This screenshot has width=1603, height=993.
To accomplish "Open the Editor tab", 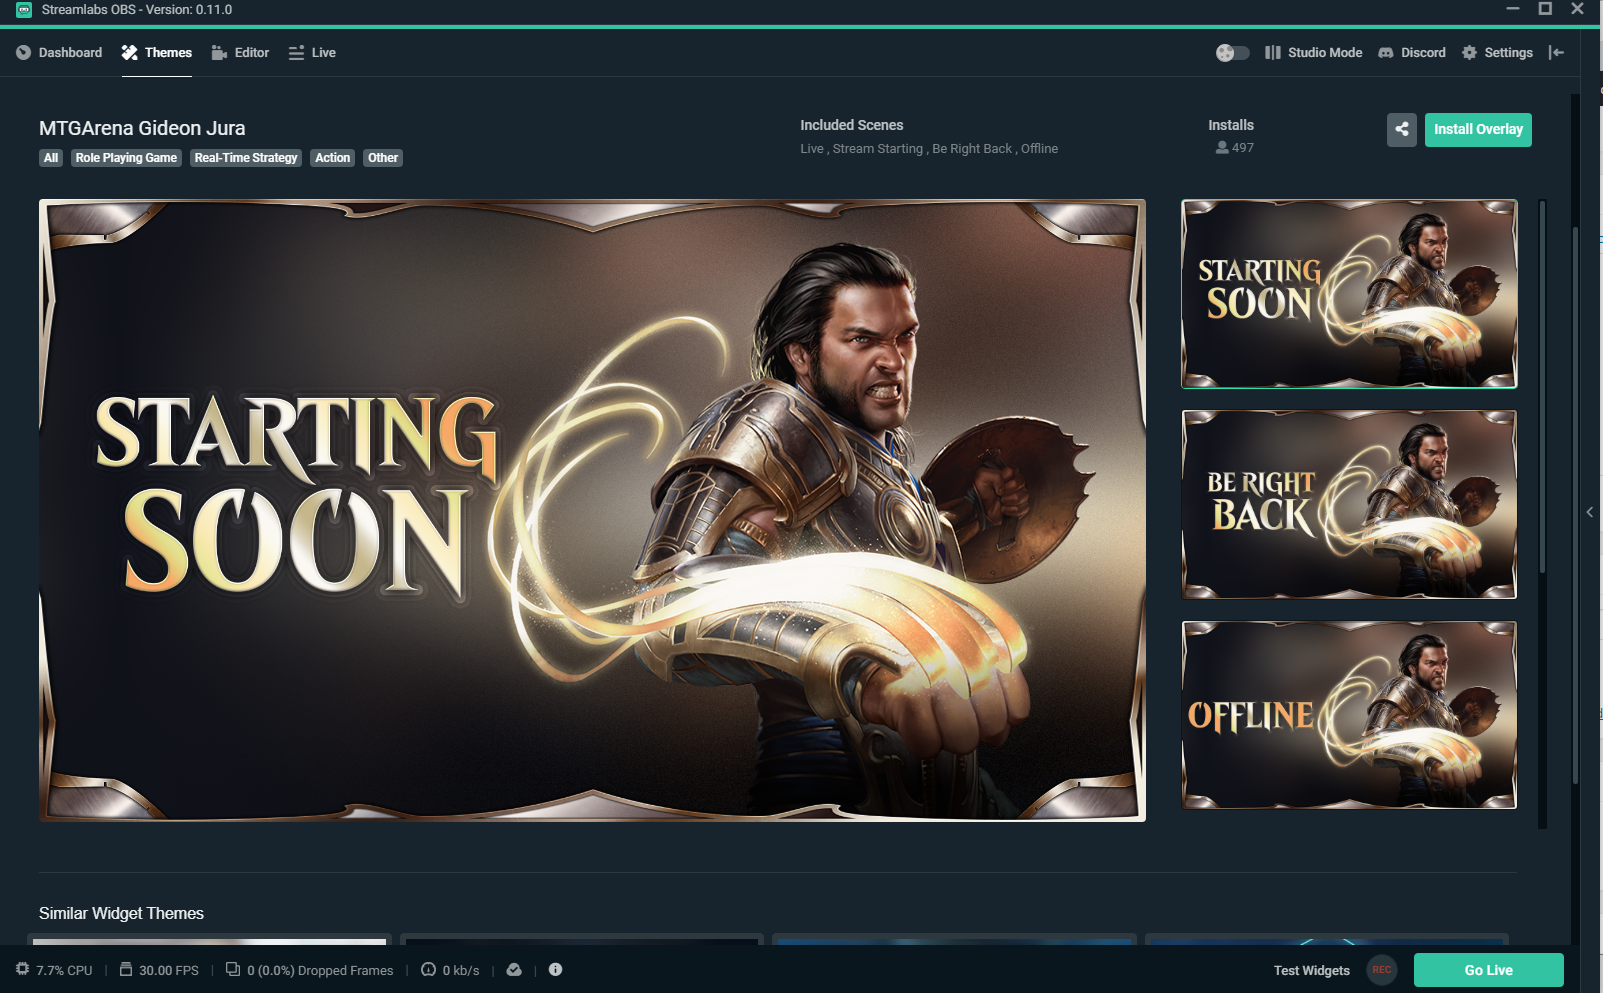I will coord(240,53).
